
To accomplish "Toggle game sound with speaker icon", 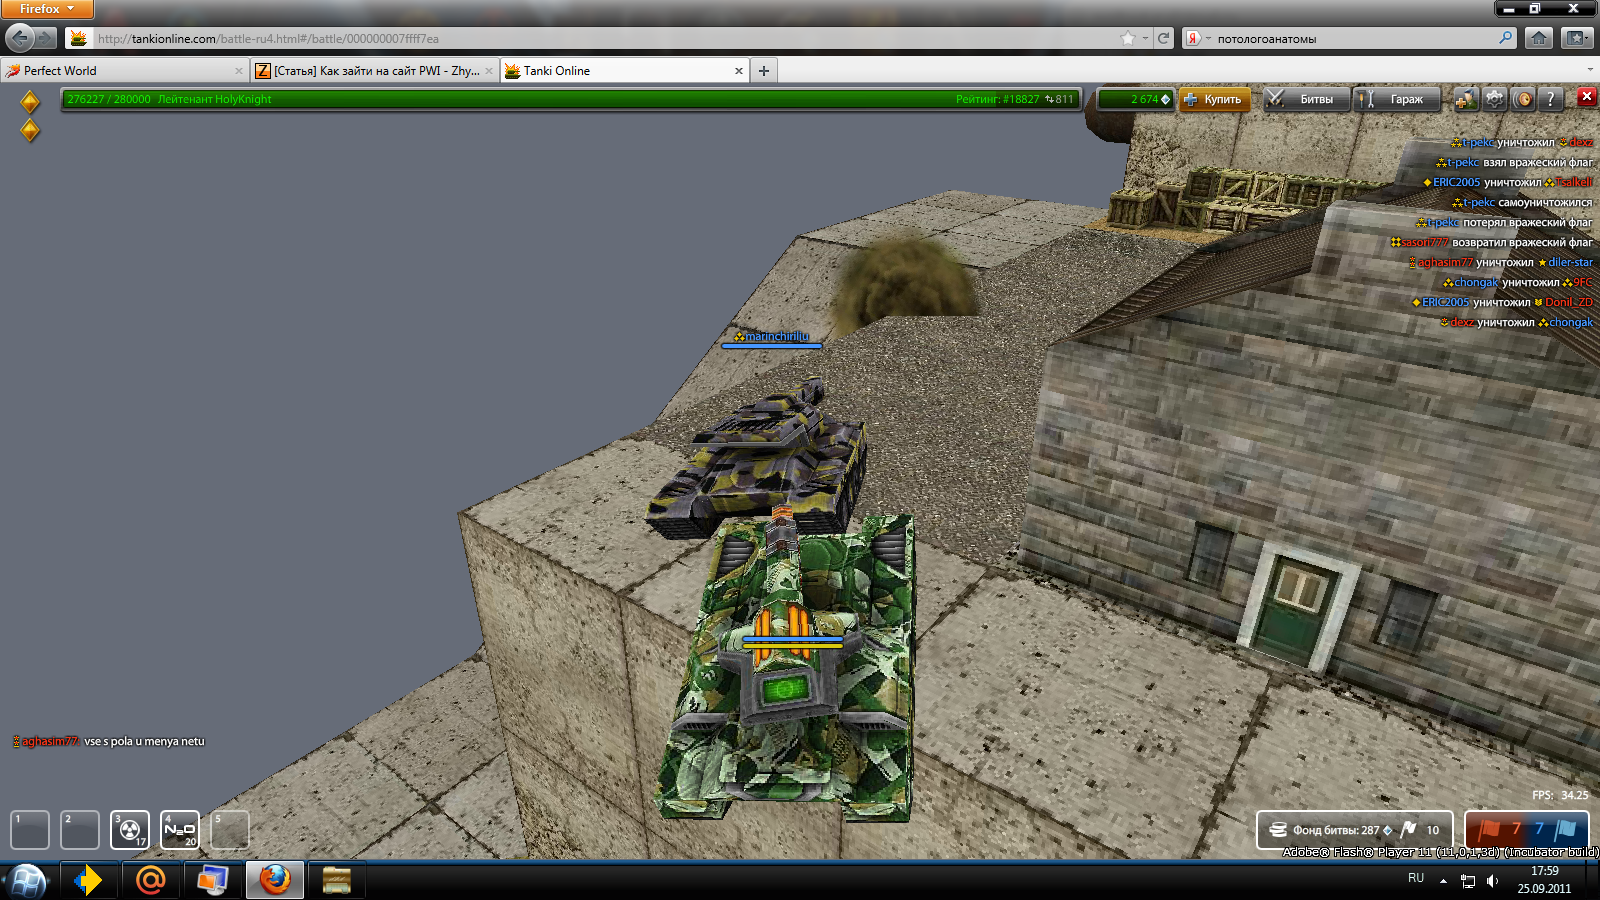I will click(x=1523, y=99).
